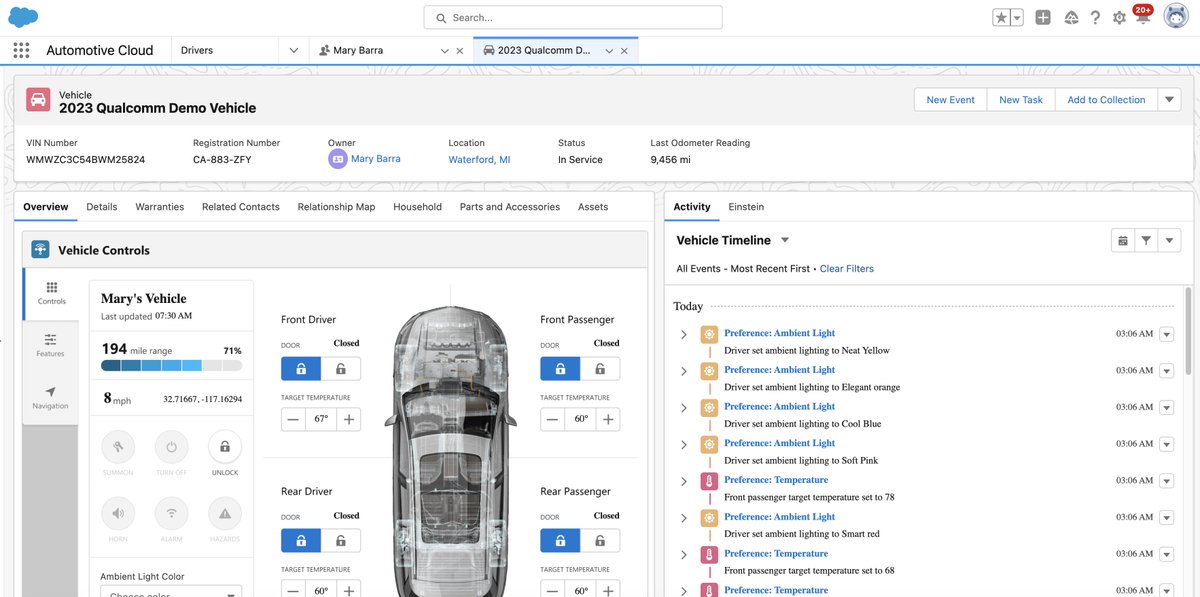This screenshot has width=1200, height=597.
Task: Activate the Summon vehicle control
Action: (x=118, y=448)
